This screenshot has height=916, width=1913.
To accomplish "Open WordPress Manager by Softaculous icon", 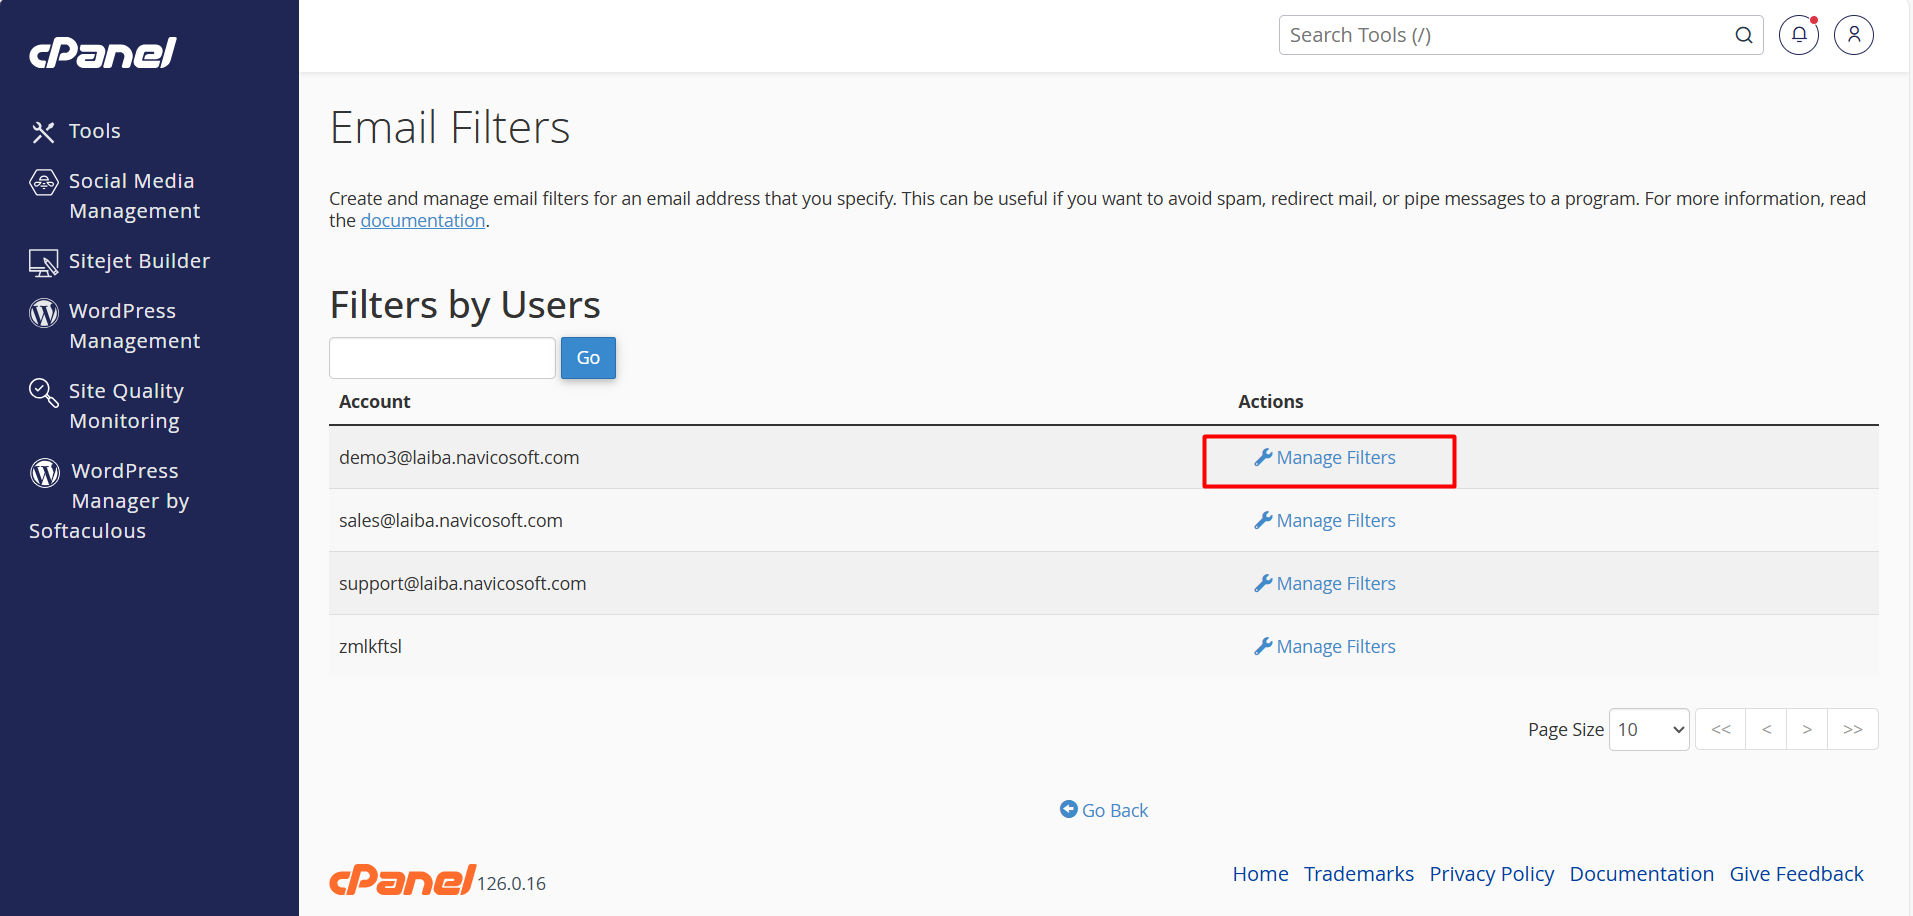I will pos(45,472).
